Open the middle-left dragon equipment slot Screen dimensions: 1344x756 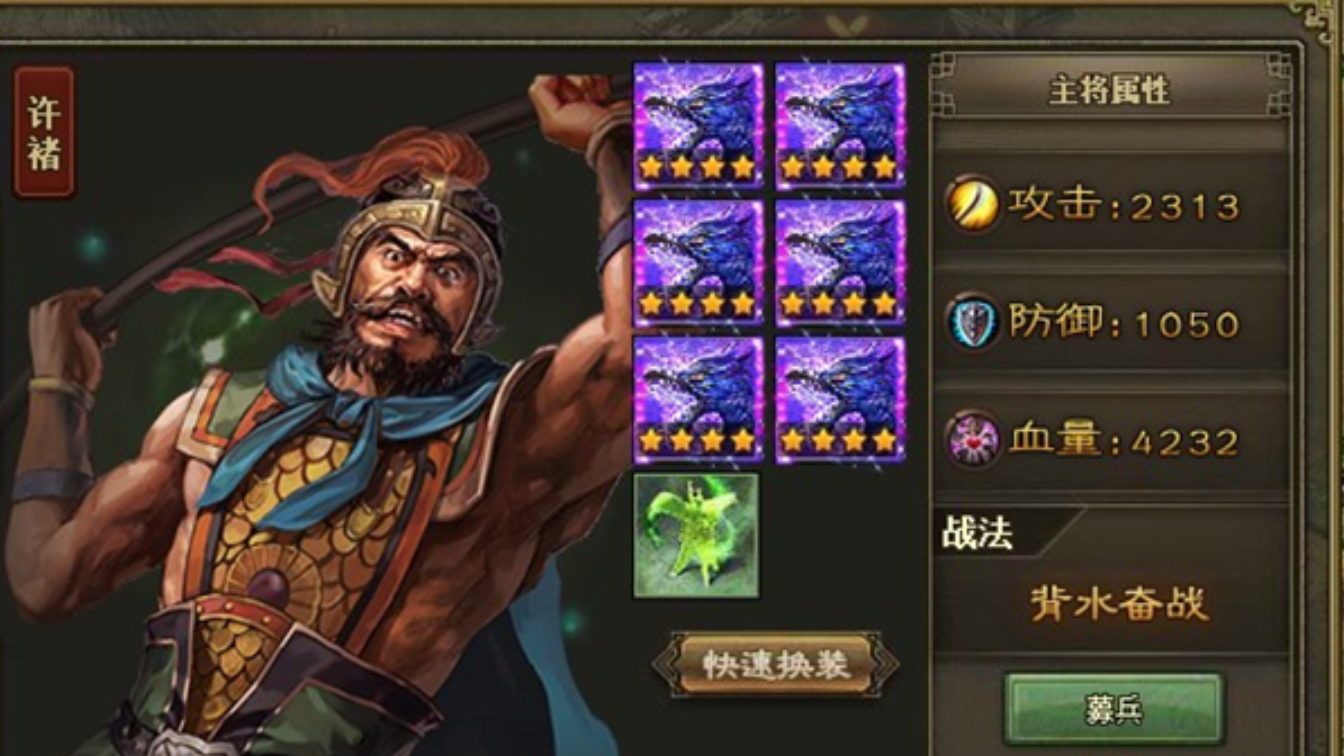coord(698,263)
